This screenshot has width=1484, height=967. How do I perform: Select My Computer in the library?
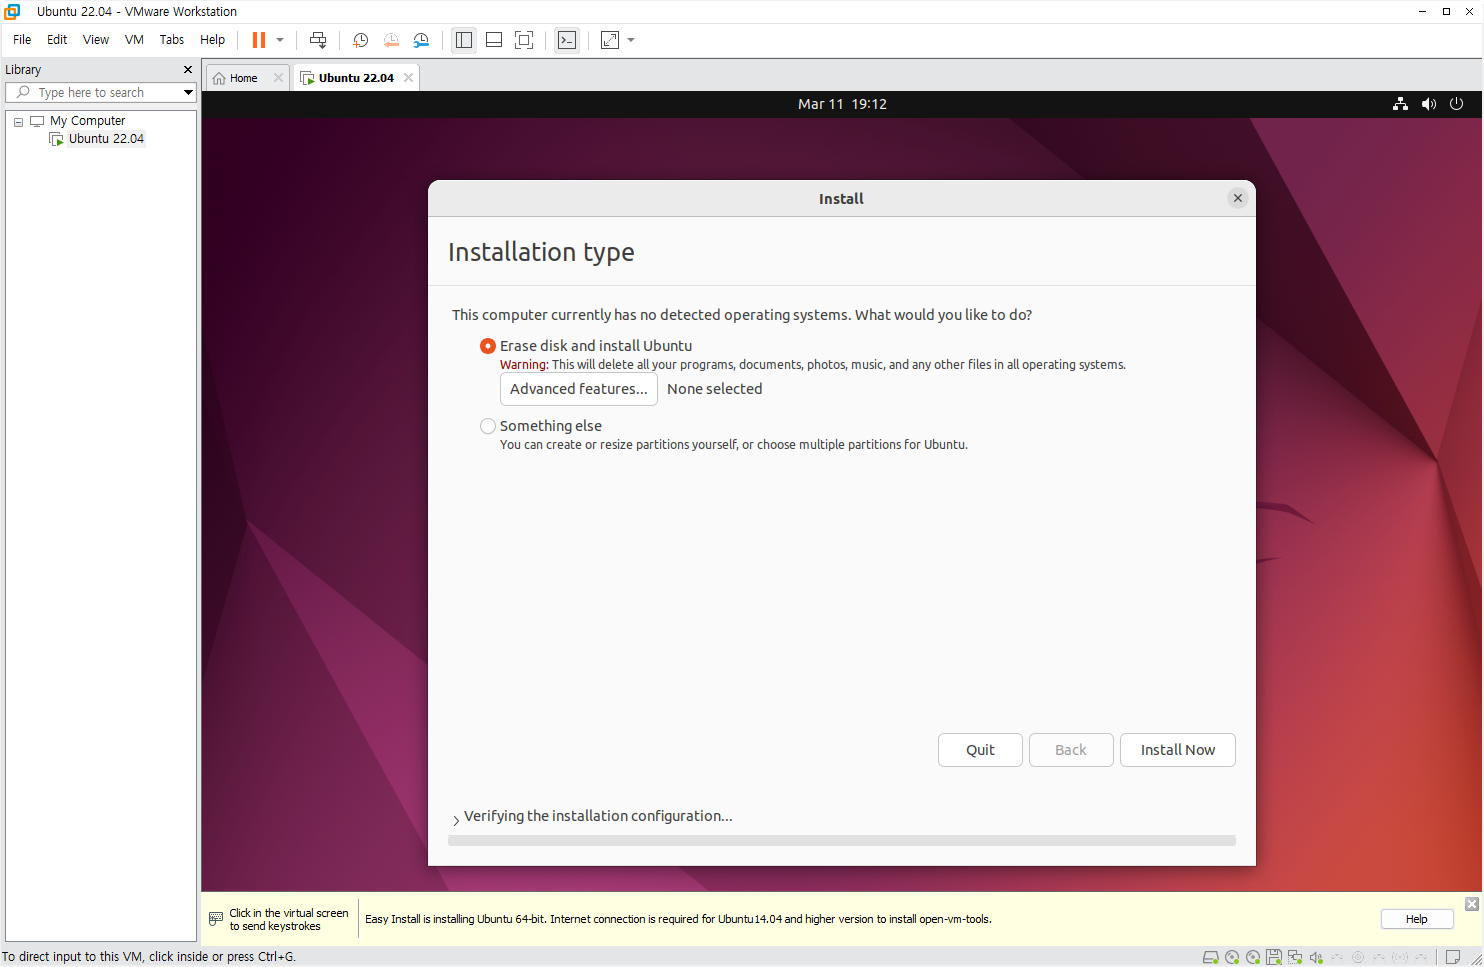[87, 121]
